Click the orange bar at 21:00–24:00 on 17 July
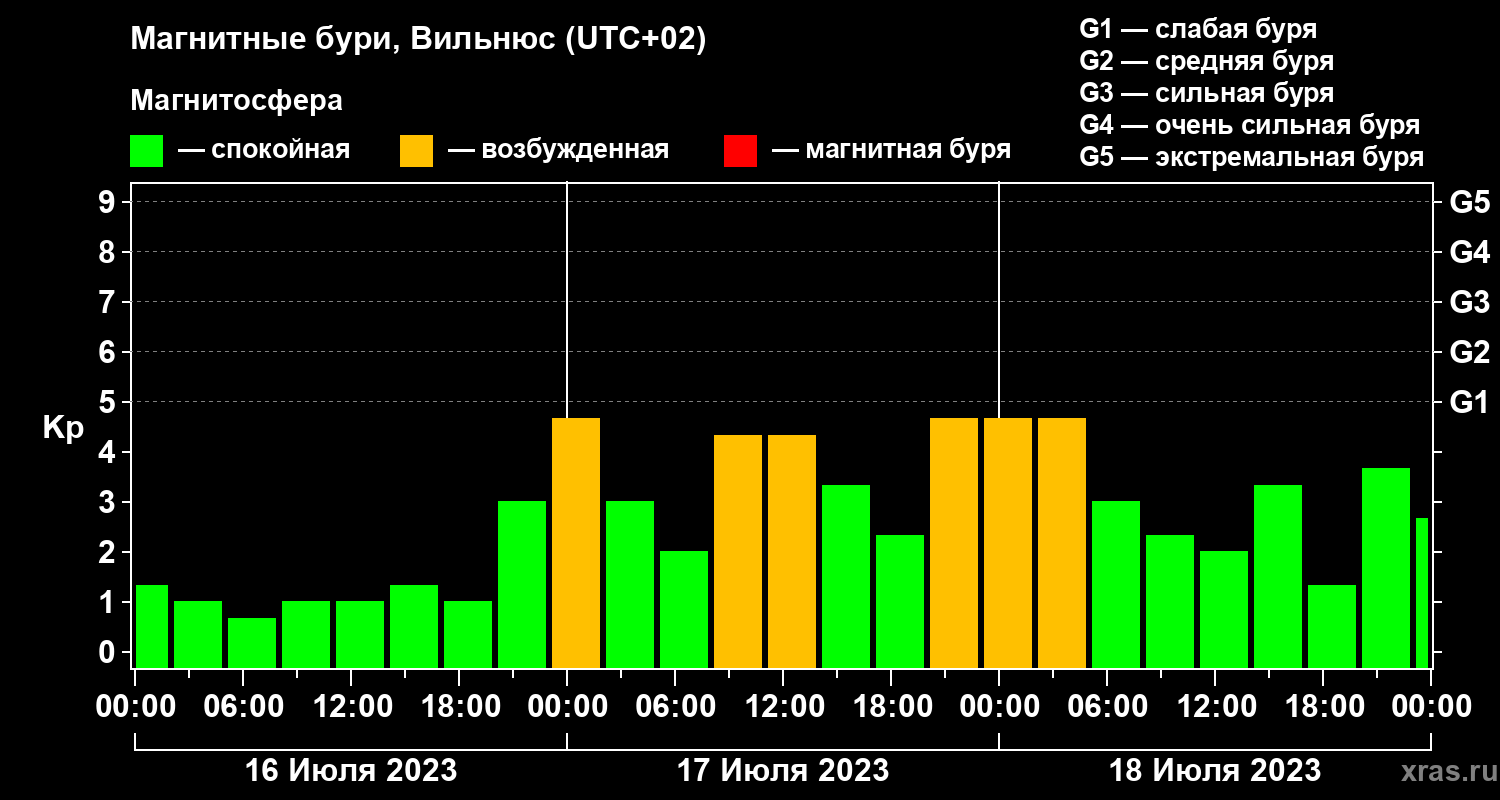This screenshot has height=800, width=1500. (954, 543)
